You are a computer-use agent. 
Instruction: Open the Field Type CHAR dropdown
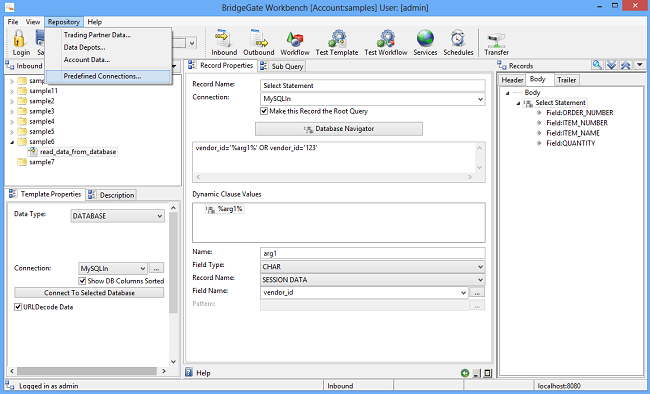point(480,267)
